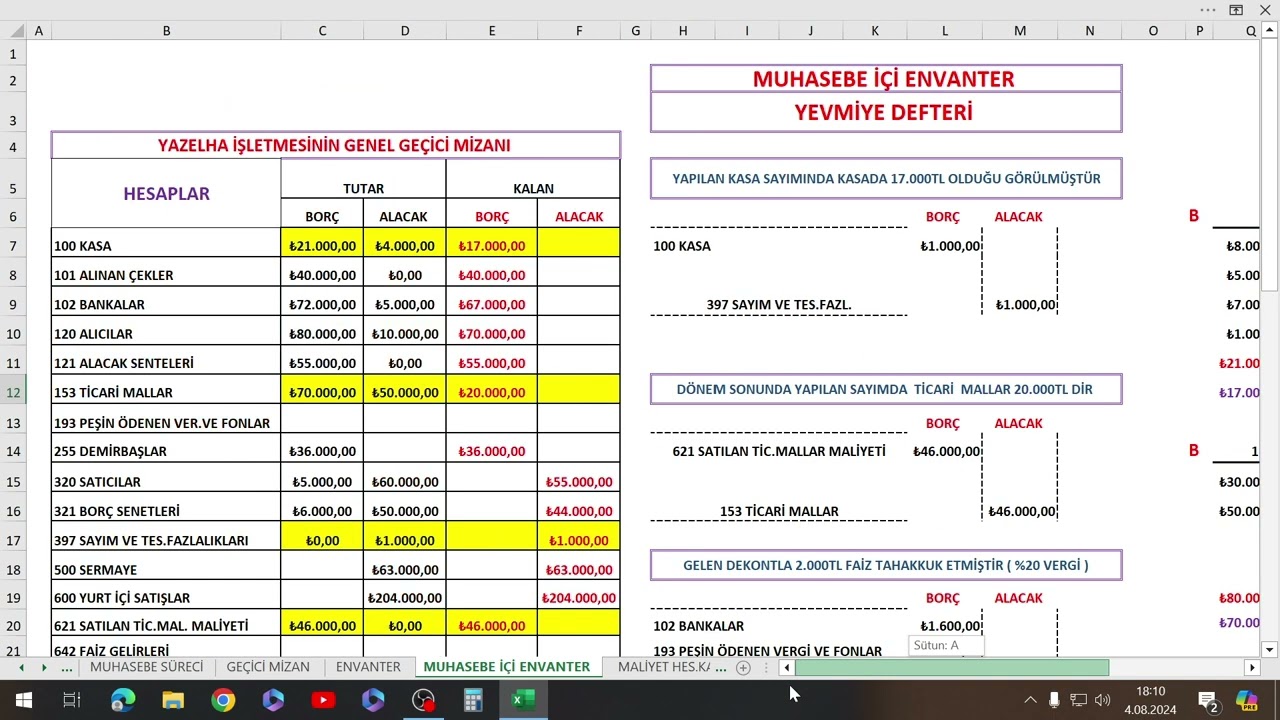Click the 320 SATICILAR row label

point(166,482)
